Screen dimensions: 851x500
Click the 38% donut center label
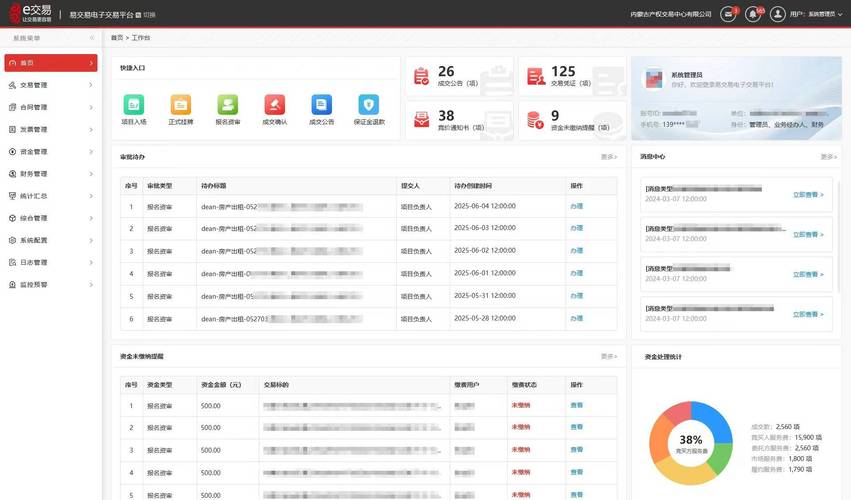pos(691,440)
